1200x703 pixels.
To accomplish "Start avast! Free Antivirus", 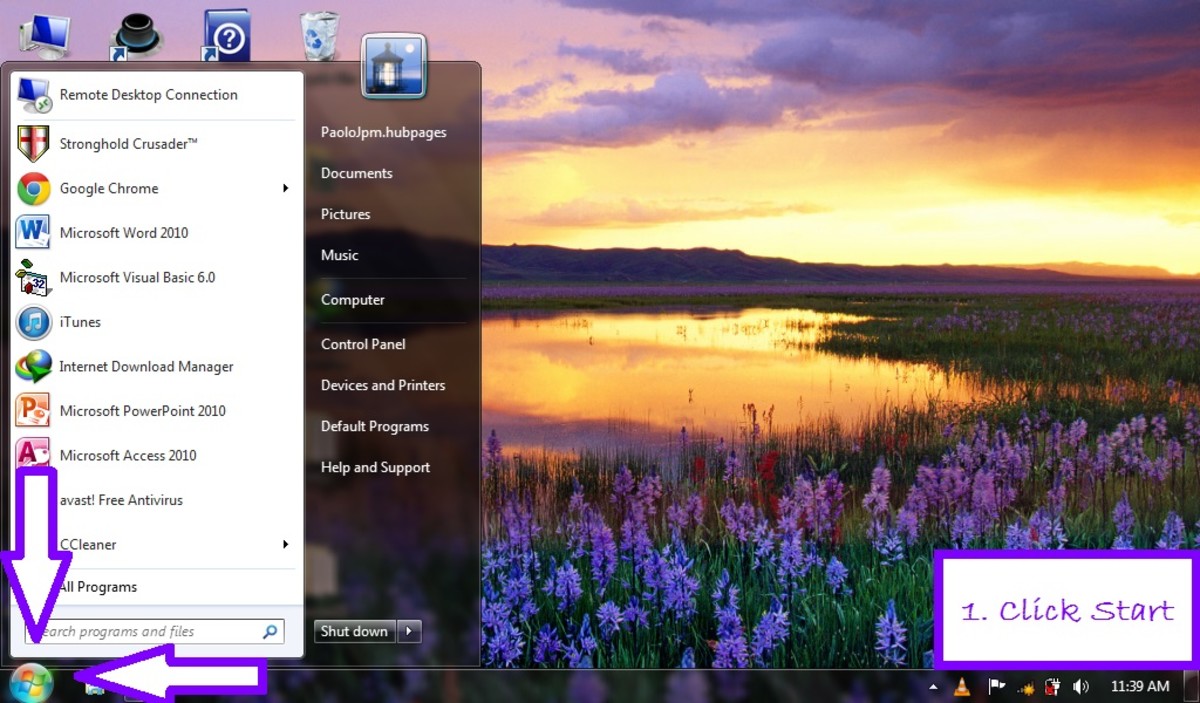I will click(x=122, y=499).
